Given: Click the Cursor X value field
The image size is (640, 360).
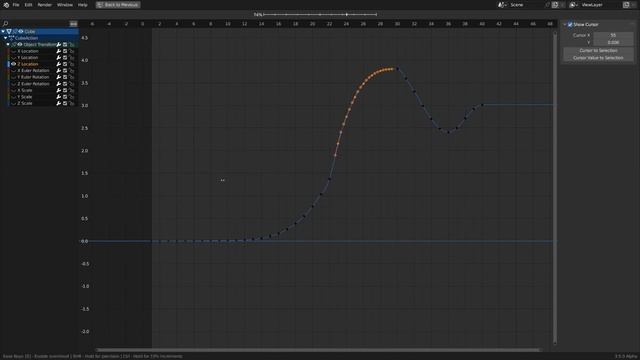Looking at the screenshot, I should [x=613, y=36].
